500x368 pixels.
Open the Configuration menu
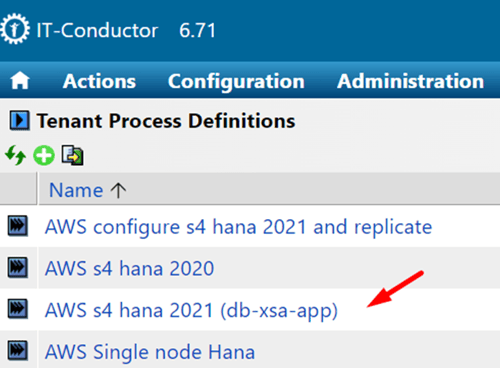[x=236, y=82]
